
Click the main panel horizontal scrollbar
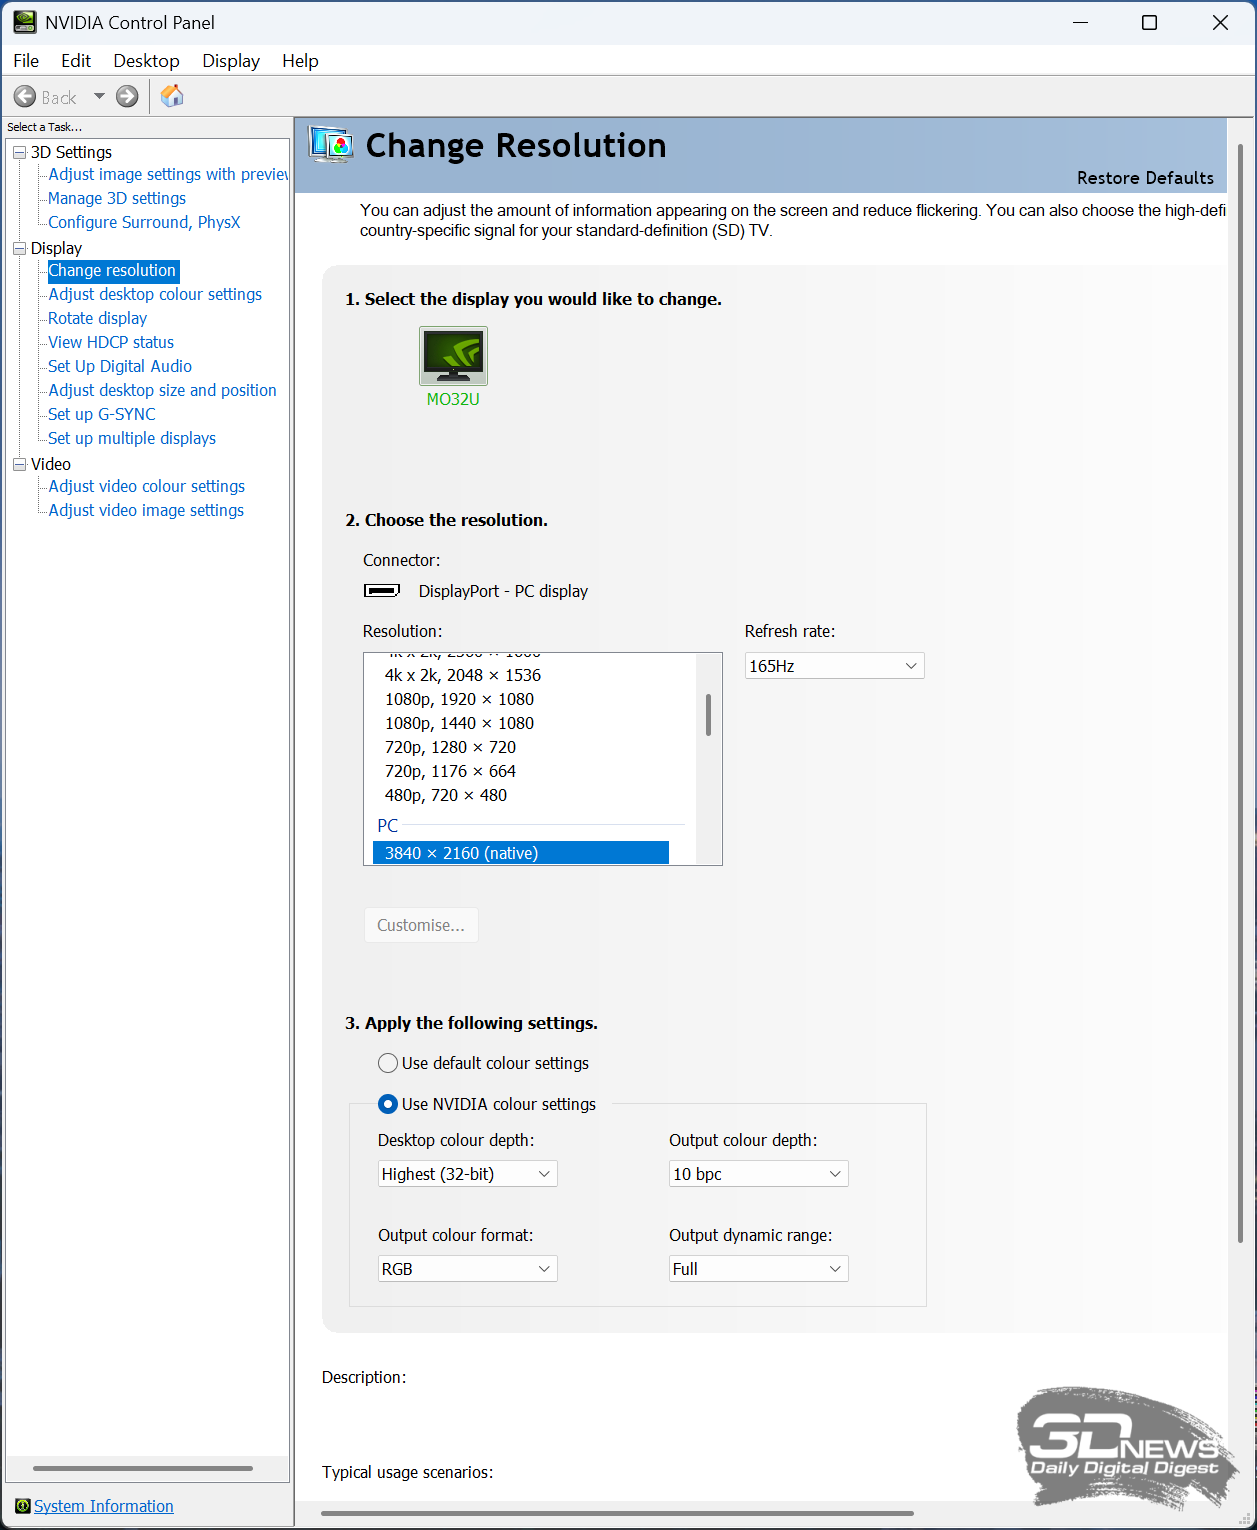pos(617,1513)
